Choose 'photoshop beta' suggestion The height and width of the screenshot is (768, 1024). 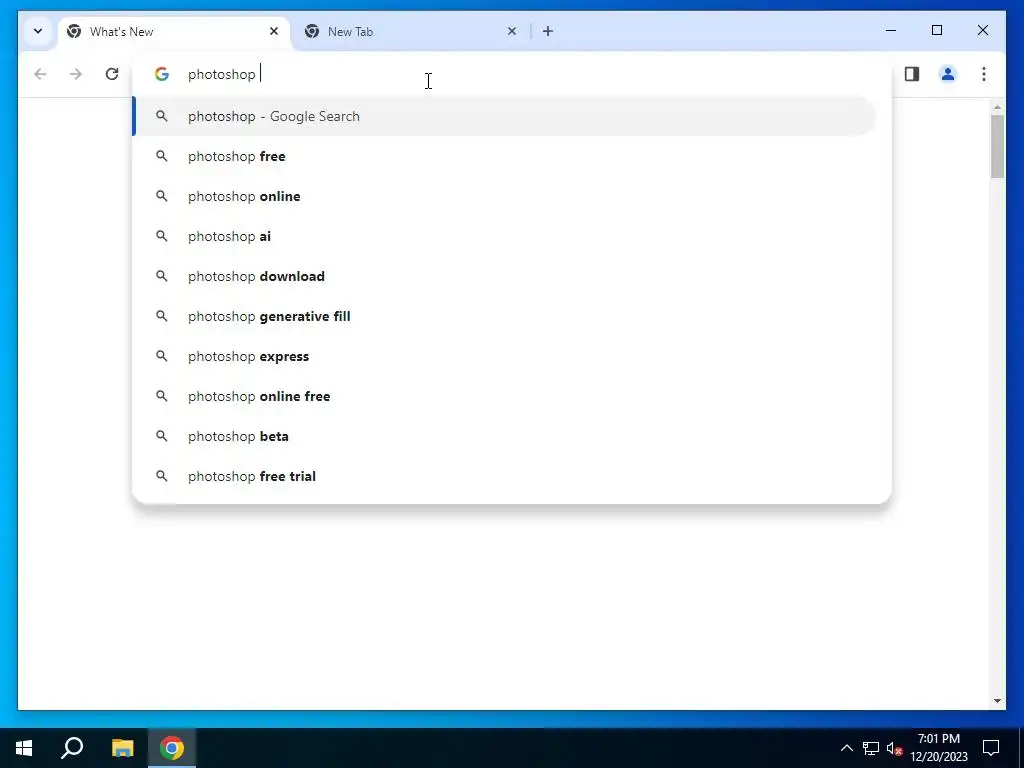(x=504, y=436)
